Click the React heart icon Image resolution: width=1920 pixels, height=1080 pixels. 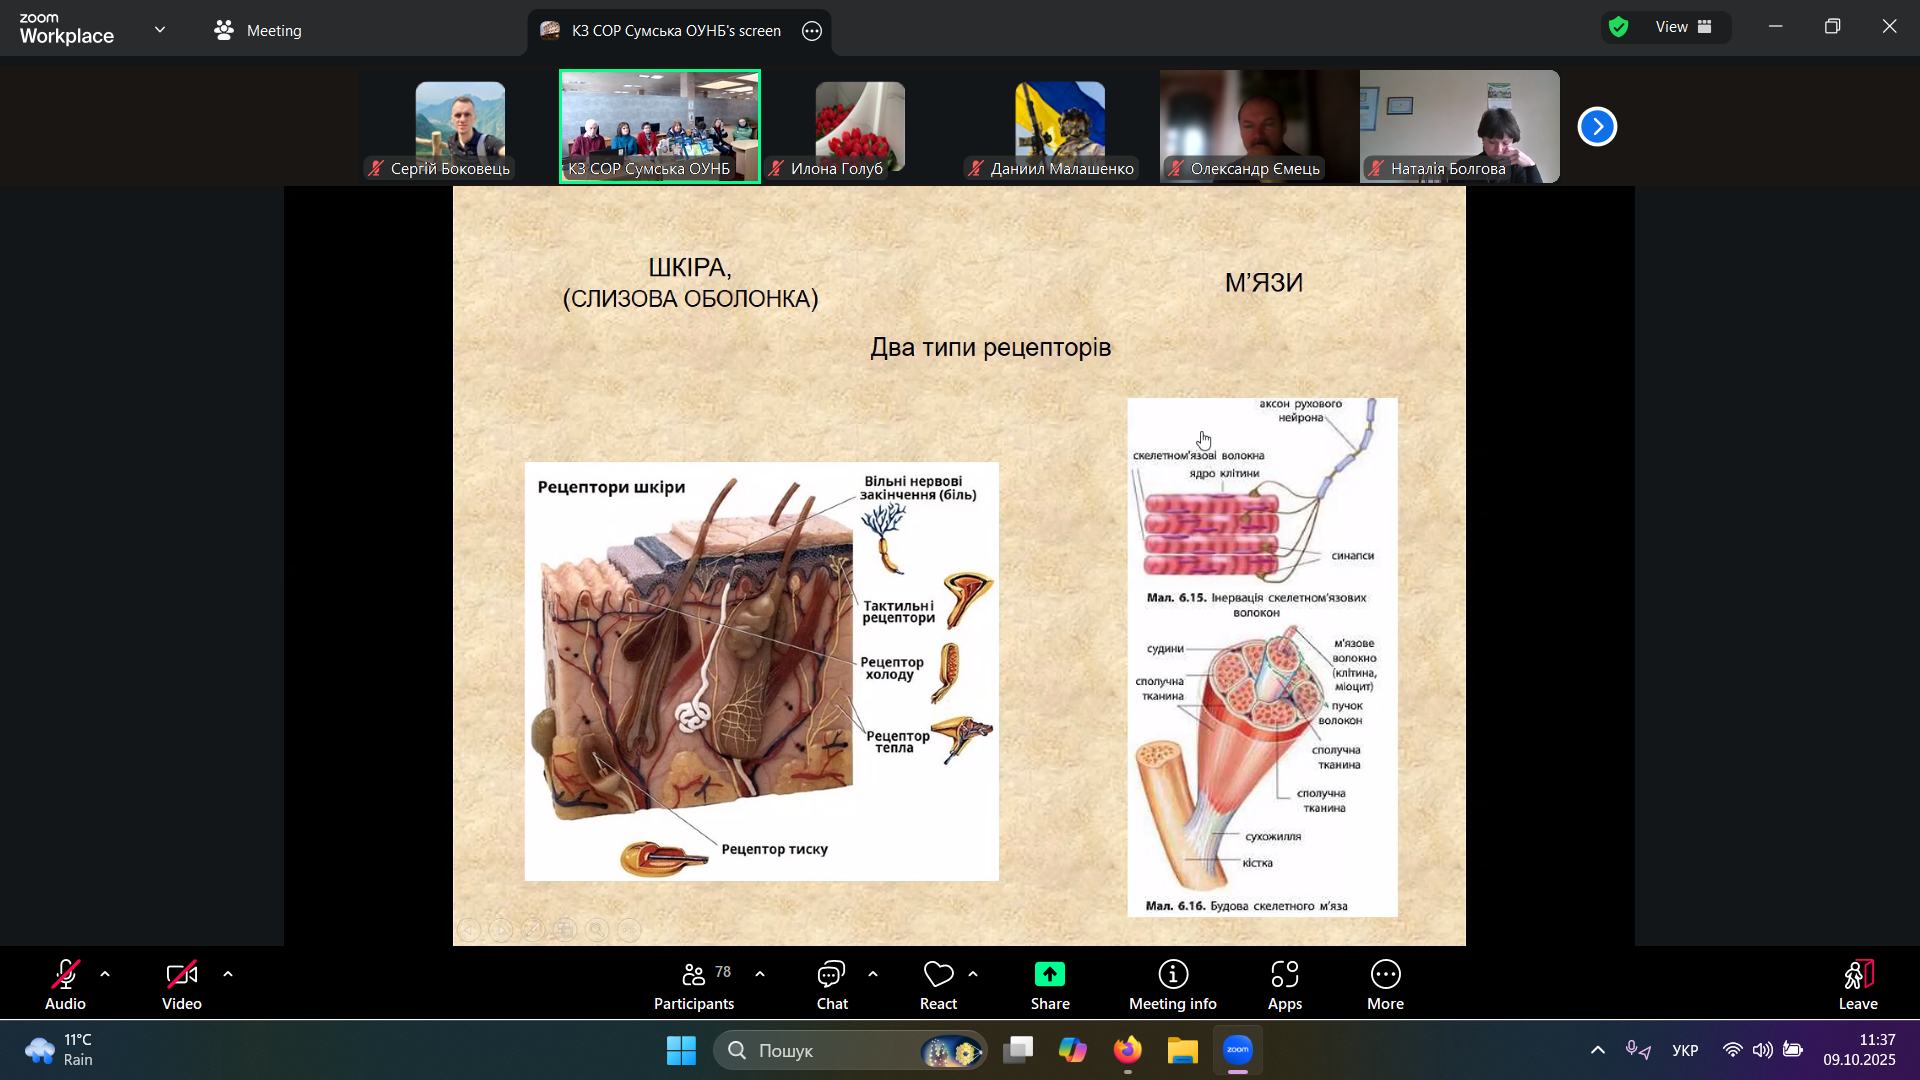click(x=937, y=985)
